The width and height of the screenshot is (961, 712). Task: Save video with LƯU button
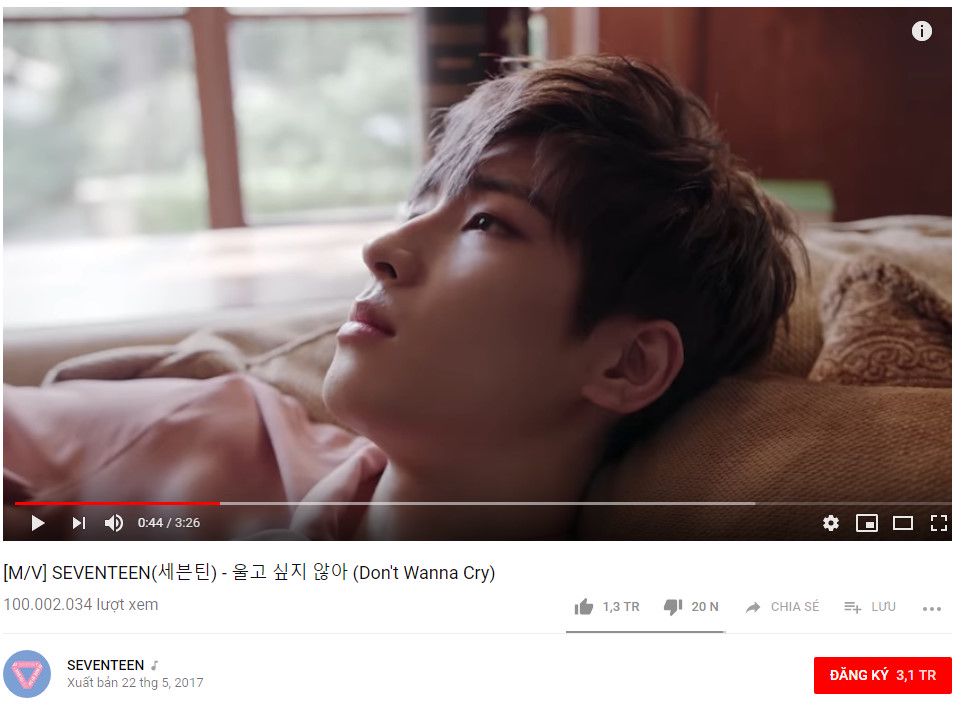[870, 607]
